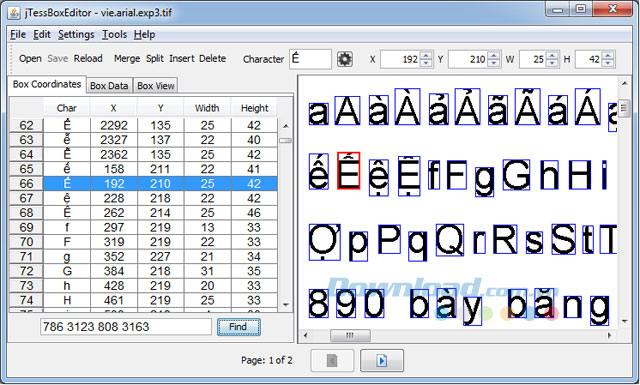Click the image pane scroll right arrow
Viewport: 640px width, 385px height.
click(x=609, y=336)
